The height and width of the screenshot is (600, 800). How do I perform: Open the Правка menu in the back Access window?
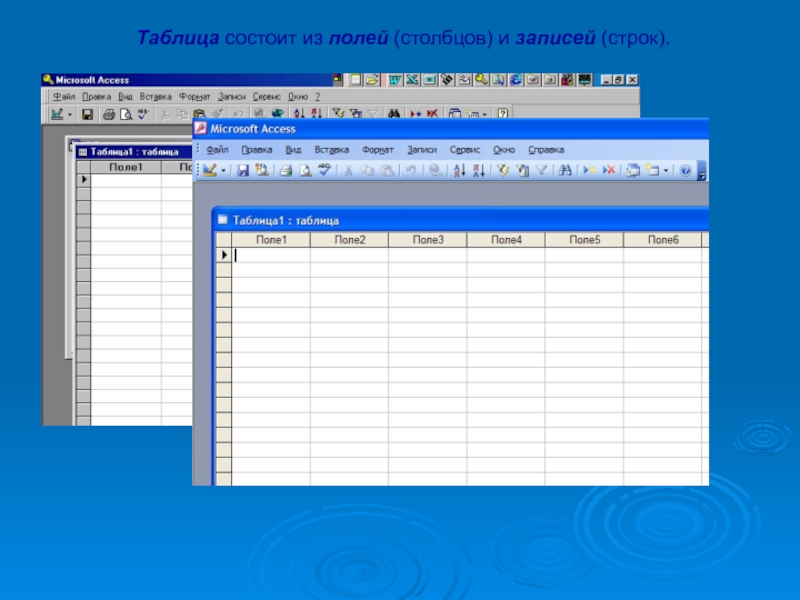coord(96,96)
